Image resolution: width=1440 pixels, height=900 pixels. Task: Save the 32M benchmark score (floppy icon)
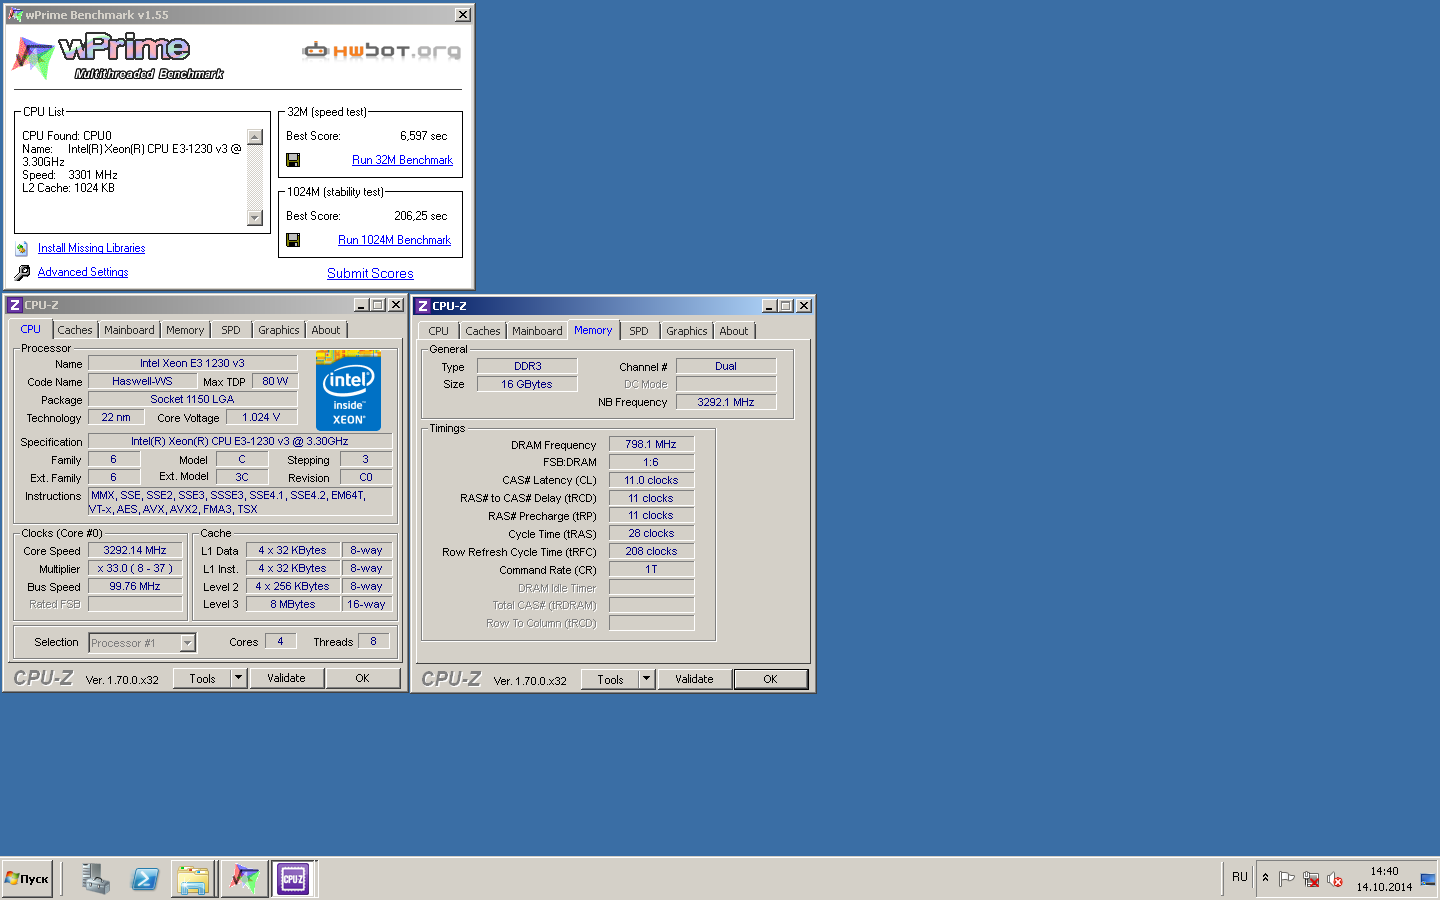[x=293, y=160]
